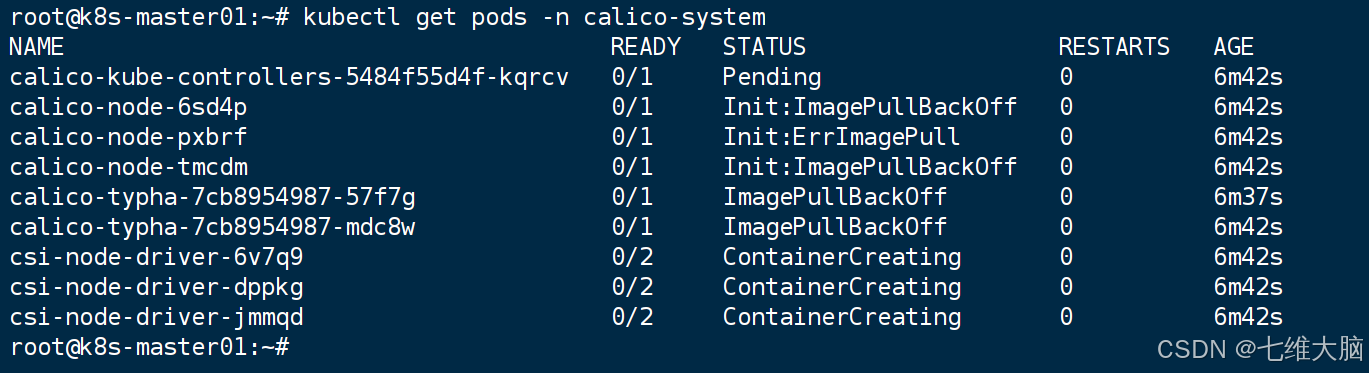Click the Init:ErrImagePull status

(842, 137)
